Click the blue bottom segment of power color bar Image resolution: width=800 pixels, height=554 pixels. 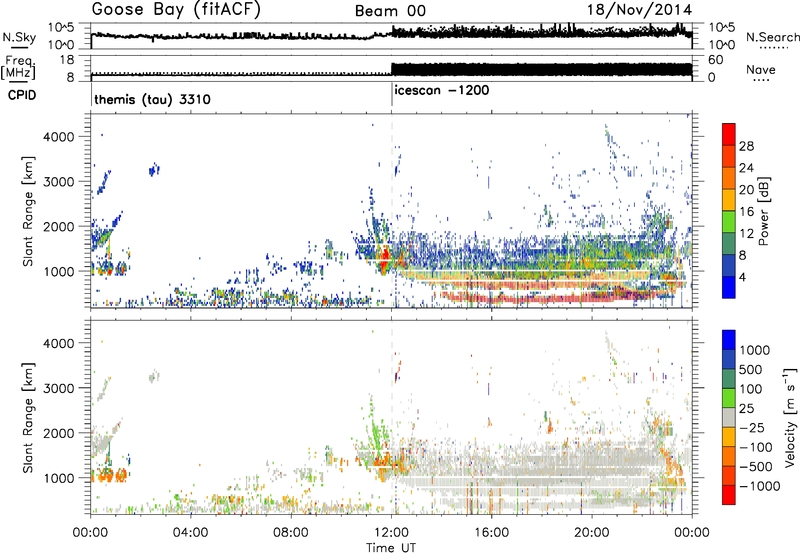tap(729, 288)
